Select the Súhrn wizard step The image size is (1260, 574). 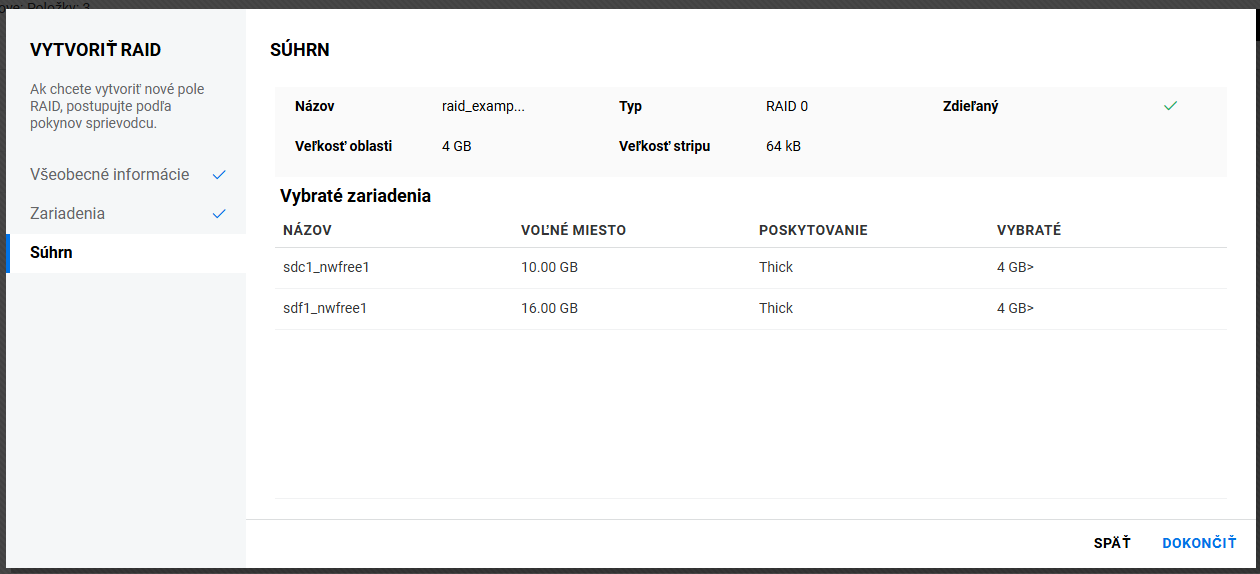(51, 253)
